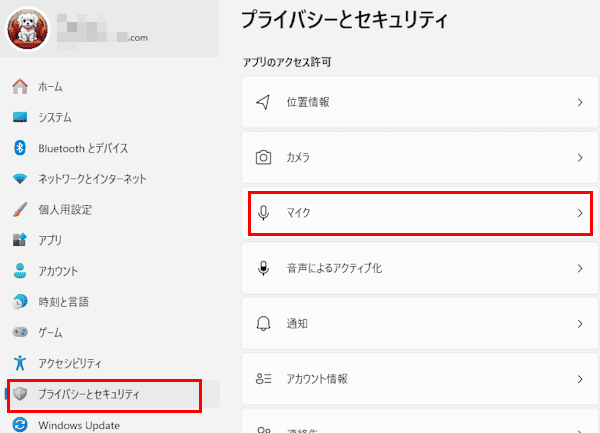Viewport: 600px width, 433px height.
Task: Open アカウント settings category
Action: click(110, 271)
